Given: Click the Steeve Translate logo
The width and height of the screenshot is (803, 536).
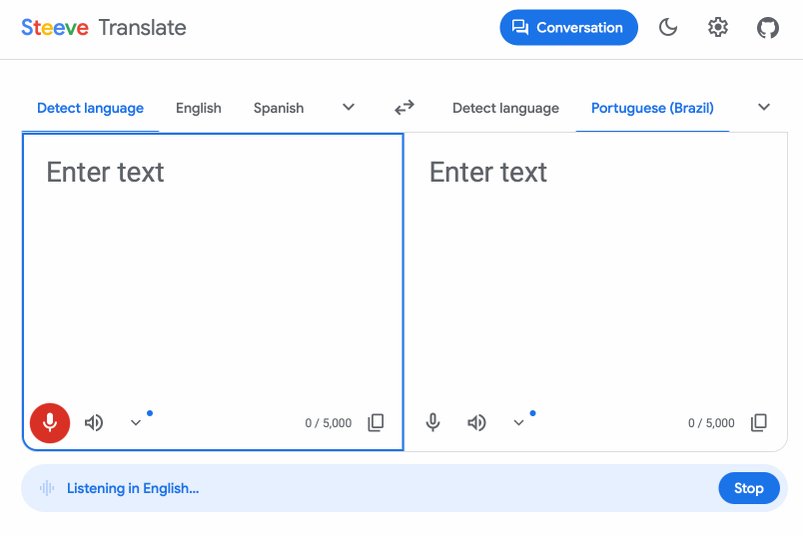Looking at the screenshot, I should (103, 28).
